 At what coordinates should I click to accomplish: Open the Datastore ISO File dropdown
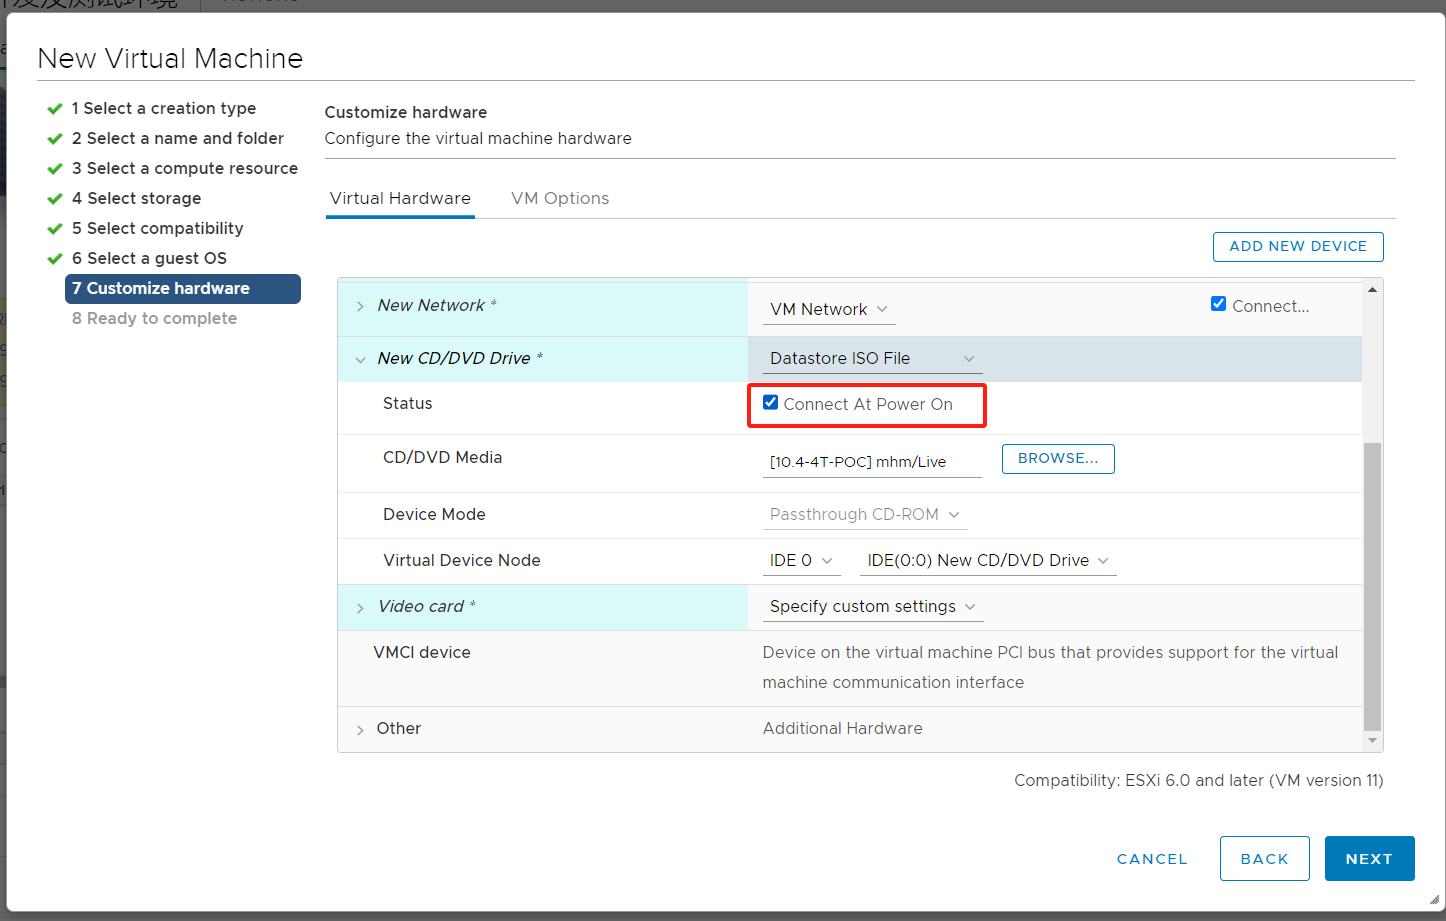click(872, 359)
